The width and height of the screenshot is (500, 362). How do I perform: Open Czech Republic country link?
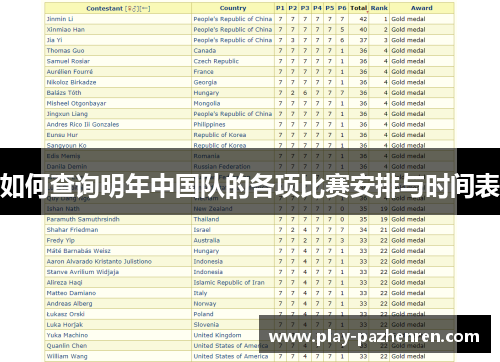[x=216, y=61]
